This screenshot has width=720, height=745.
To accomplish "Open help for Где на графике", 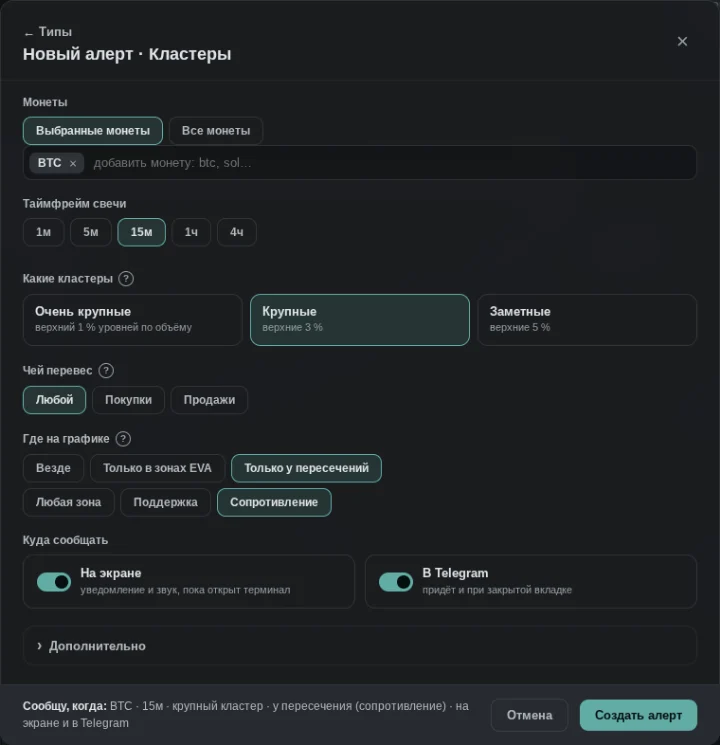I will 123,439.
